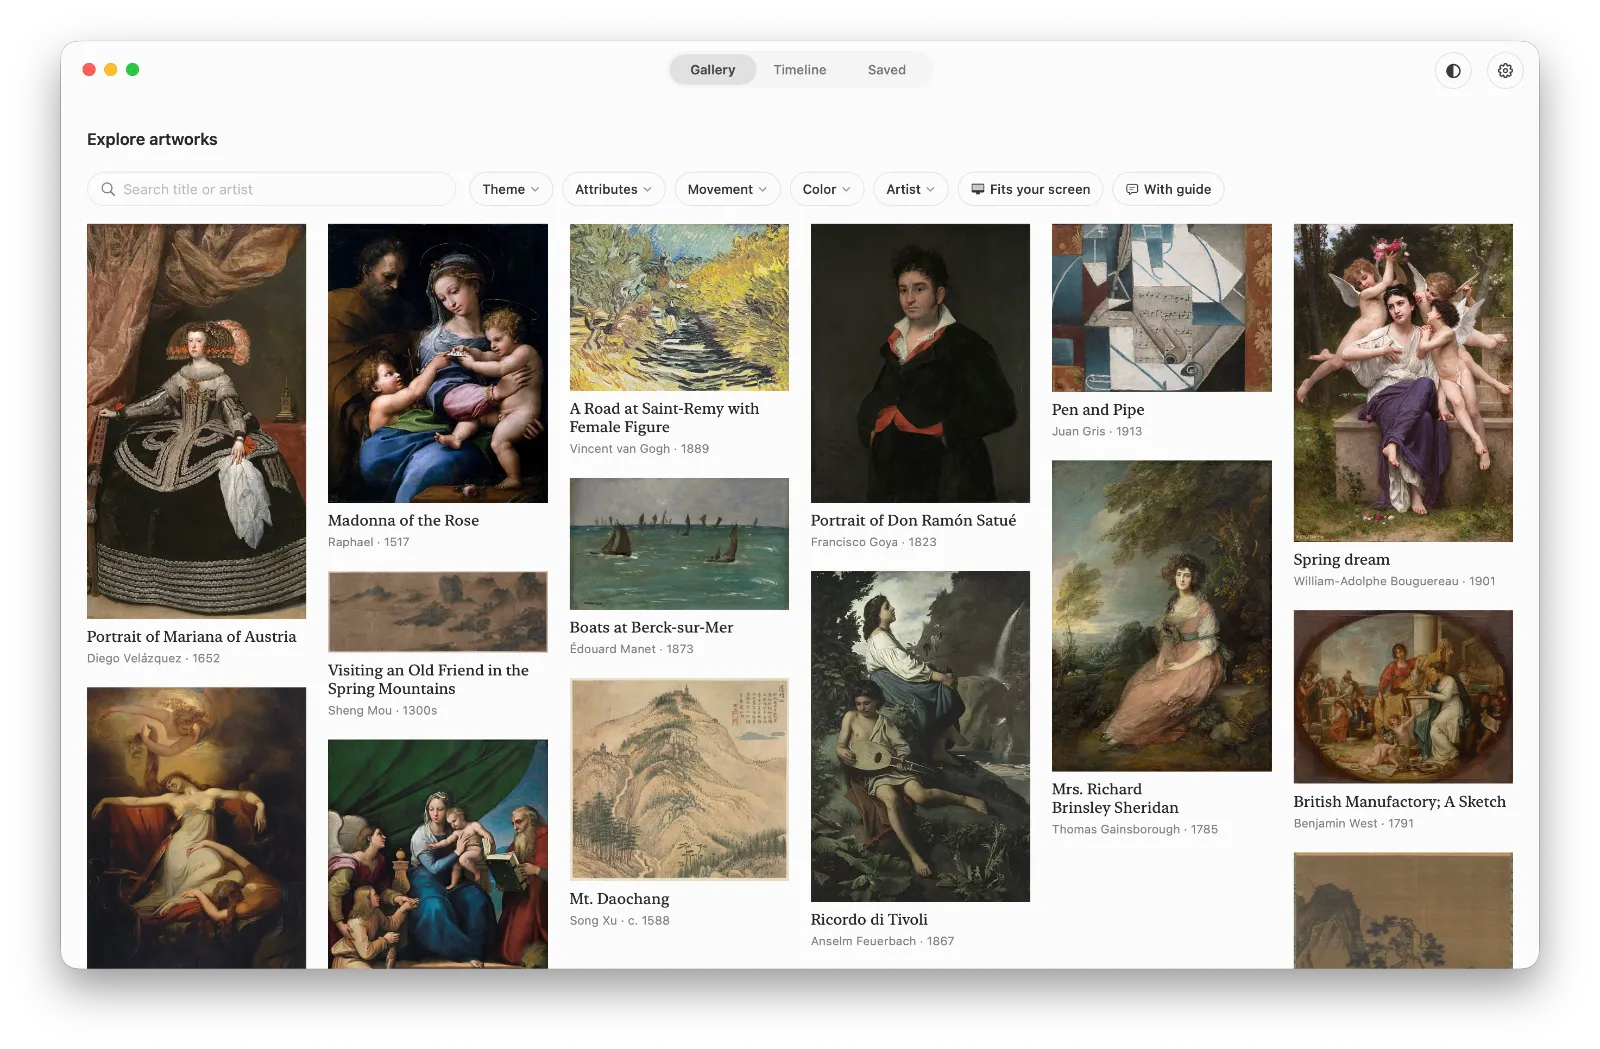Toggle the dark/light theme icon
1600x1049 pixels.
coord(1453,71)
